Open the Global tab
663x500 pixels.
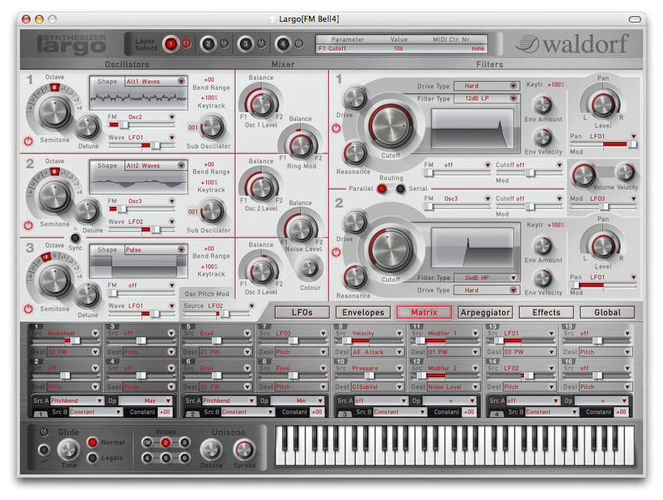pos(607,312)
